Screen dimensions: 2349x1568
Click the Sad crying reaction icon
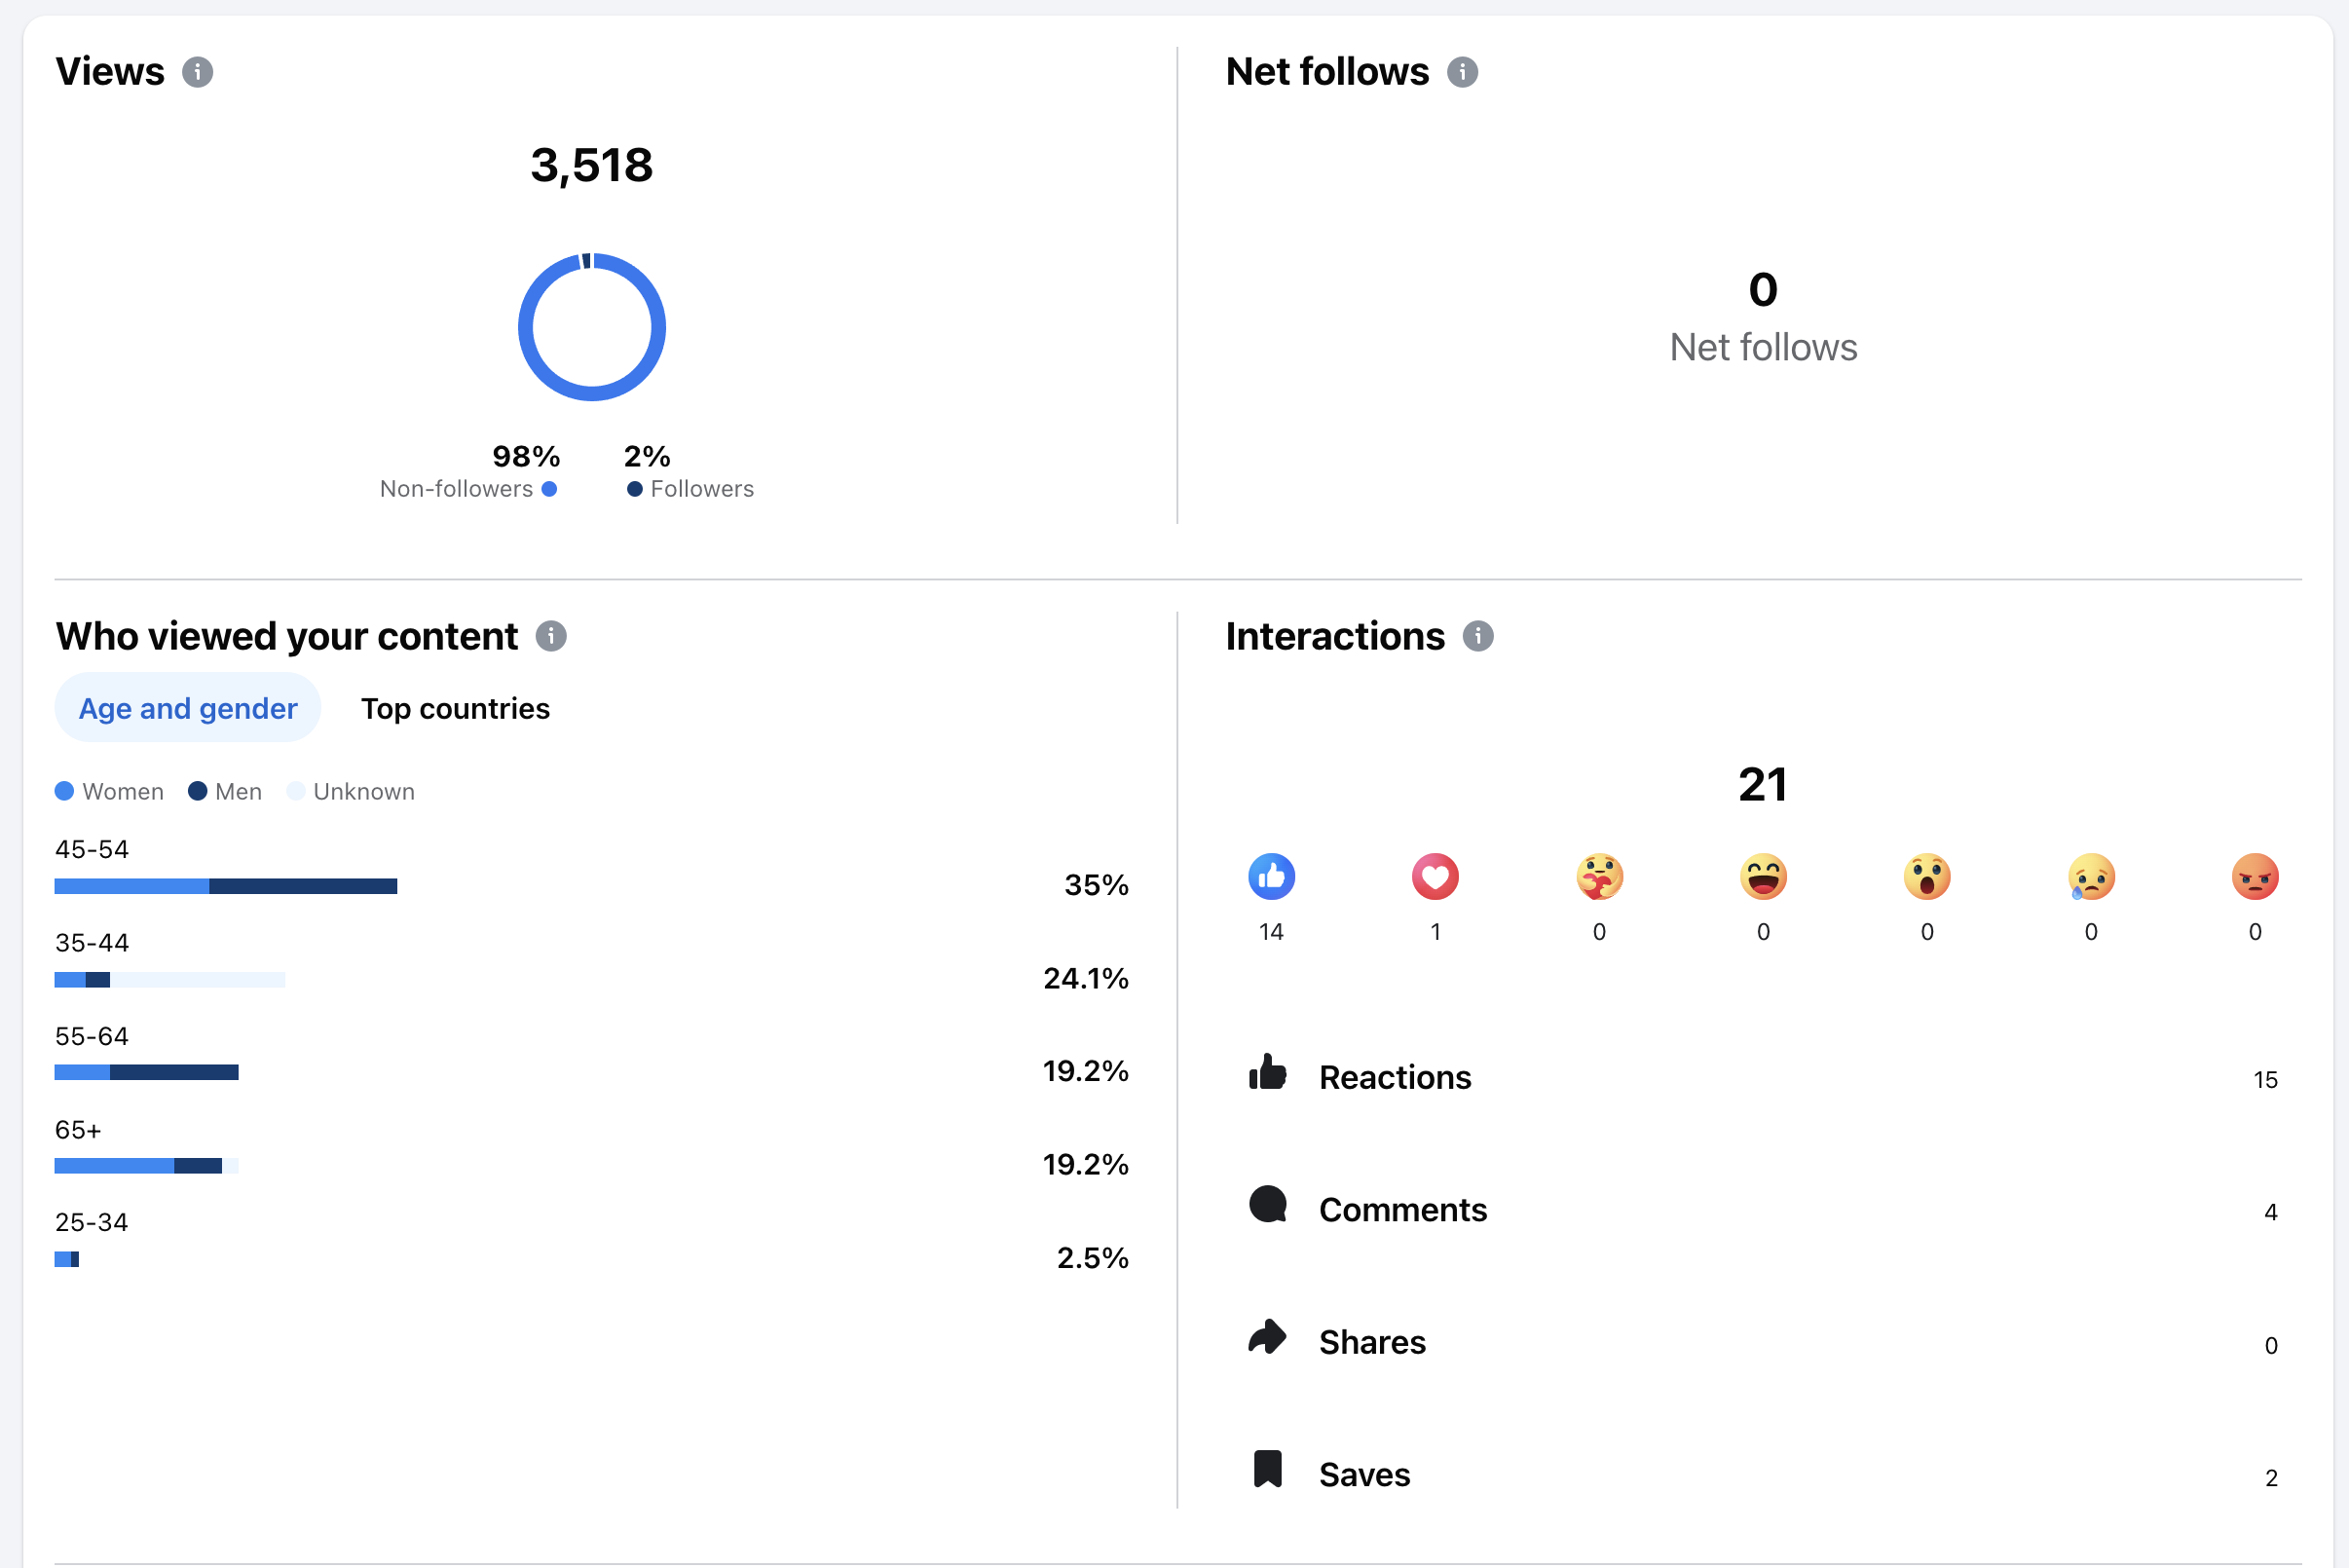pos(2091,877)
